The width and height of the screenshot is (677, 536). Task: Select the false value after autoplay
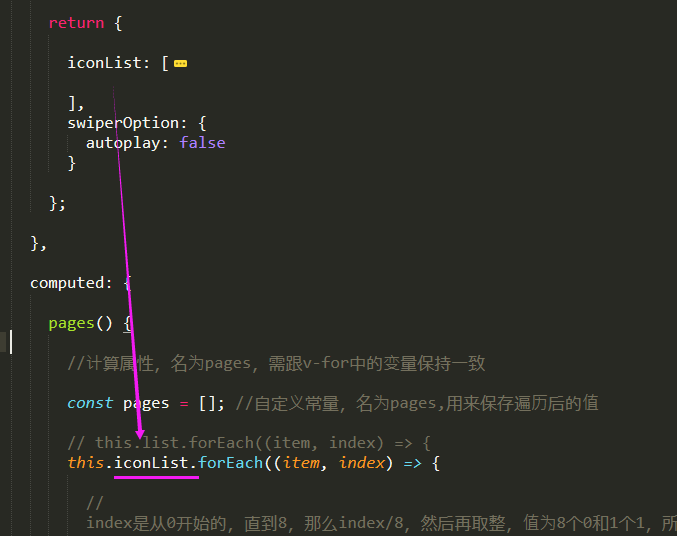(202, 143)
